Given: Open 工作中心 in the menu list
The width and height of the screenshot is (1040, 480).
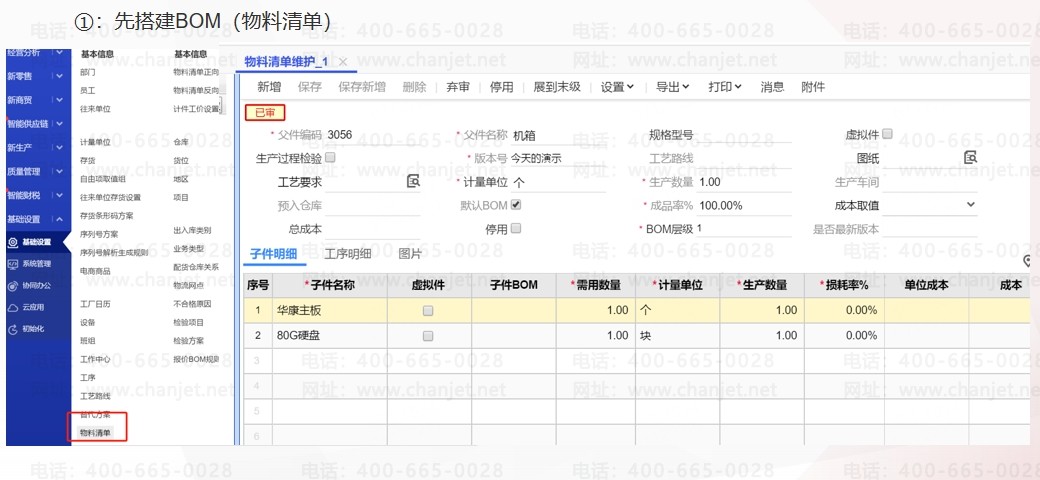Looking at the screenshot, I should tap(95, 359).
